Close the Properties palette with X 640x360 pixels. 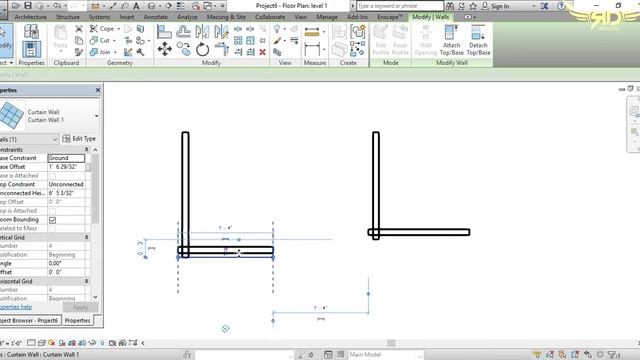tap(98, 90)
